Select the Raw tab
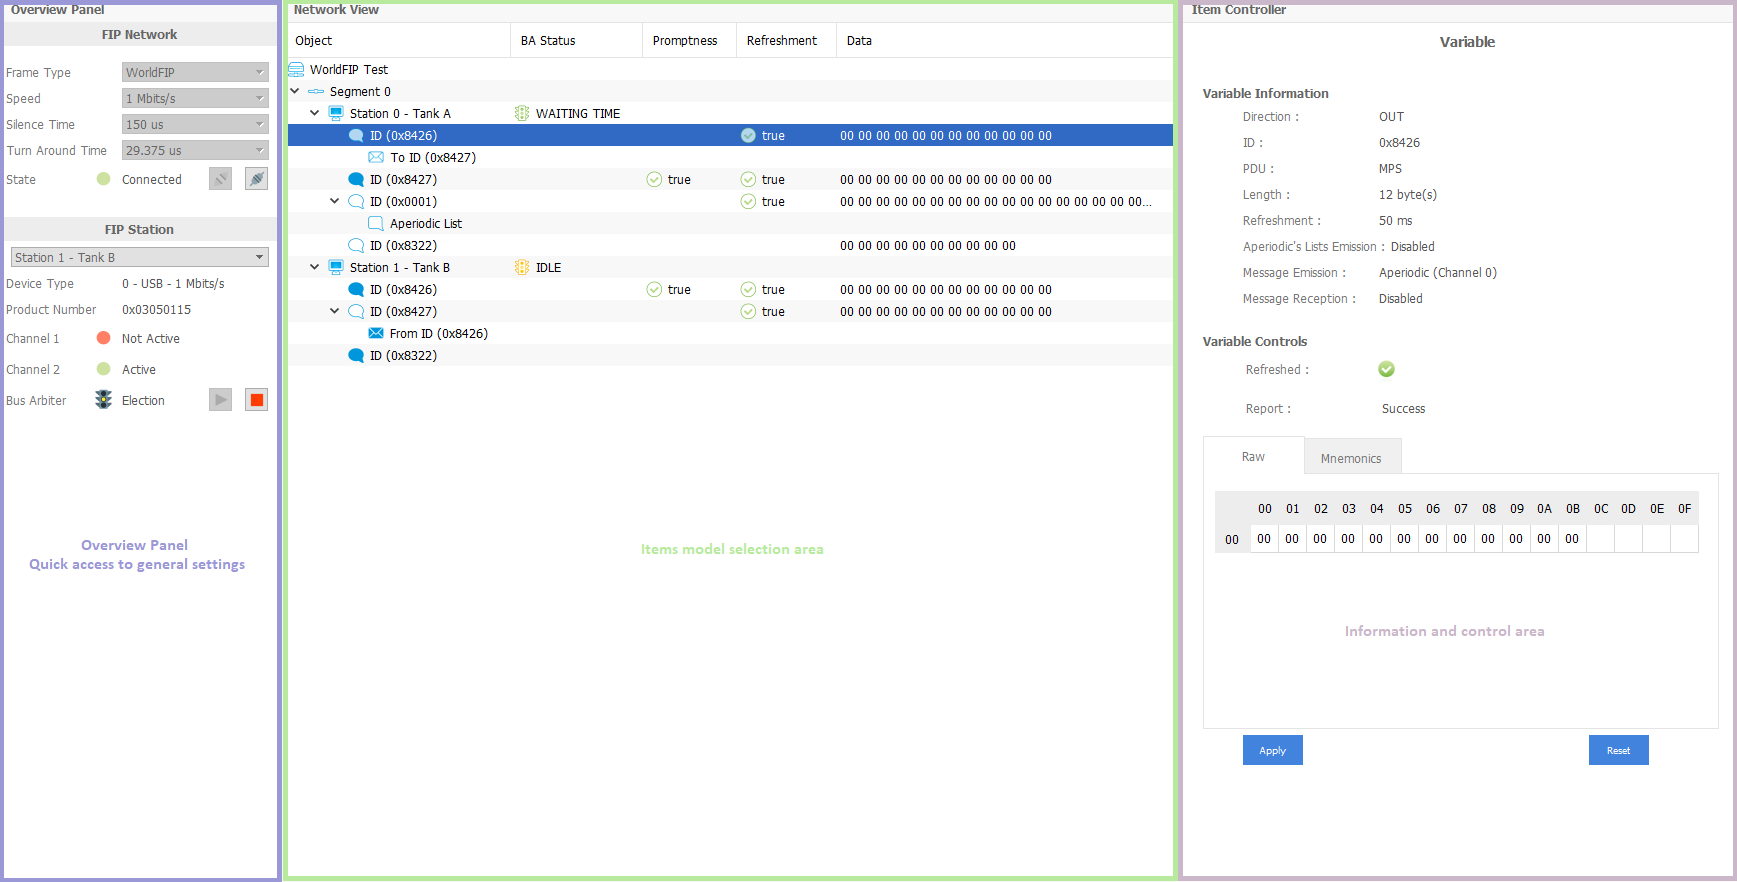1737x882 pixels. 1253,456
